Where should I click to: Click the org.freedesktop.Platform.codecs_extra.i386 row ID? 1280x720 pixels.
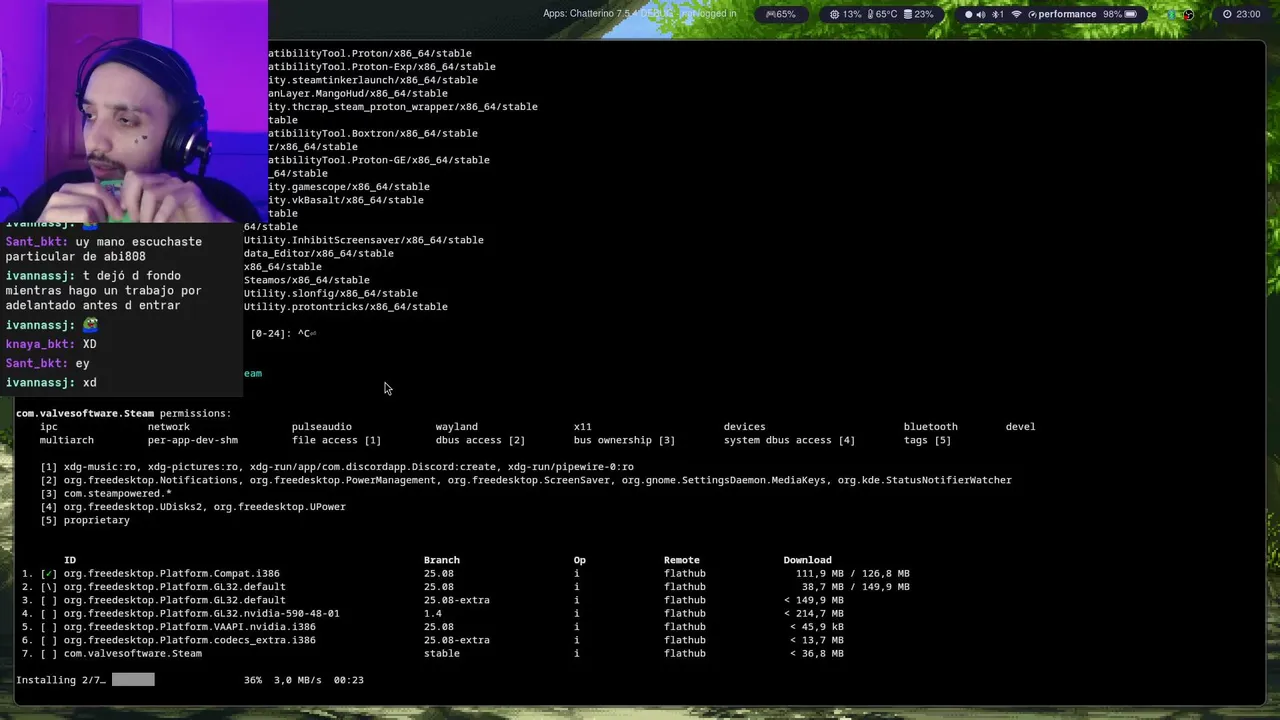tap(190, 640)
